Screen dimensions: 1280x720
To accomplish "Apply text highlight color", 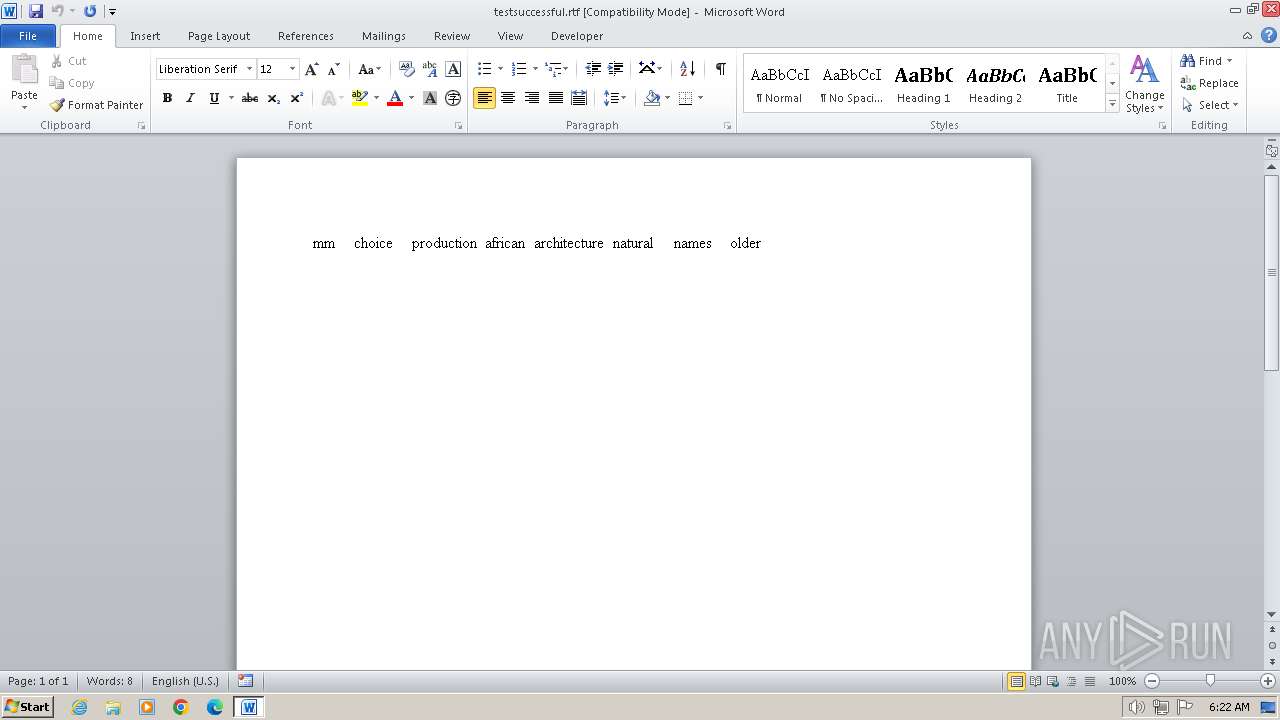I will 360,98.
